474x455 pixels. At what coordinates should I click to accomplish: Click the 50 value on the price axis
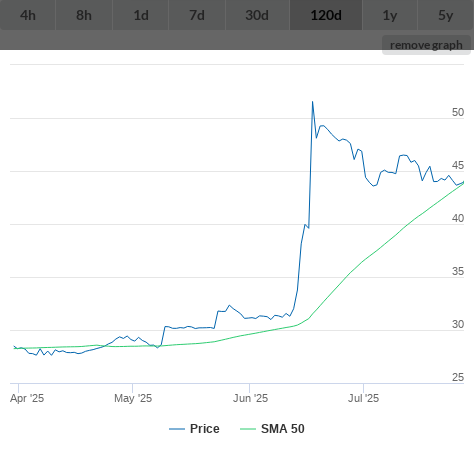458,112
